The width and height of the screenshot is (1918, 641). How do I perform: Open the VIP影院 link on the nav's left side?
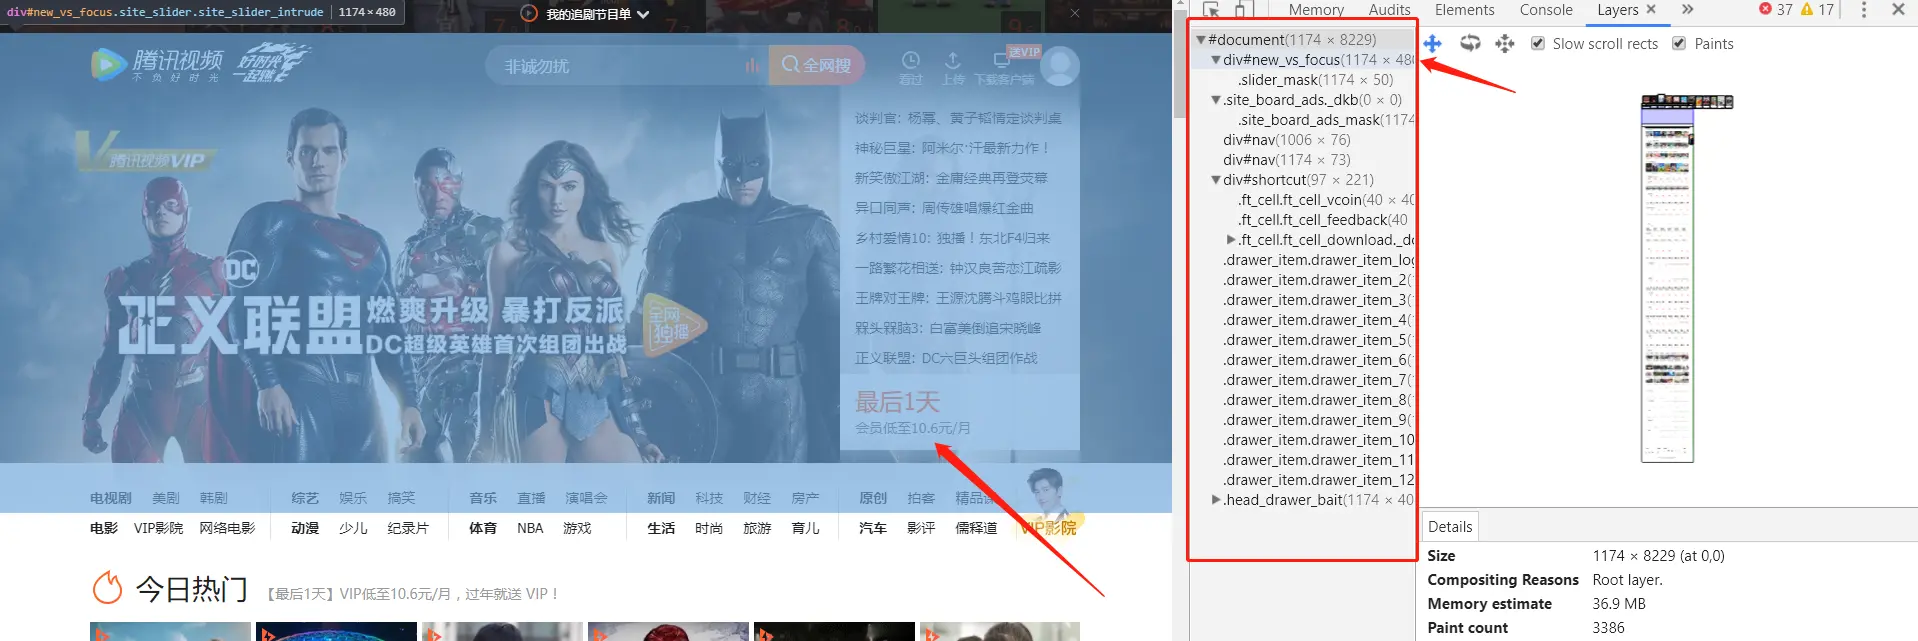[159, 528]
